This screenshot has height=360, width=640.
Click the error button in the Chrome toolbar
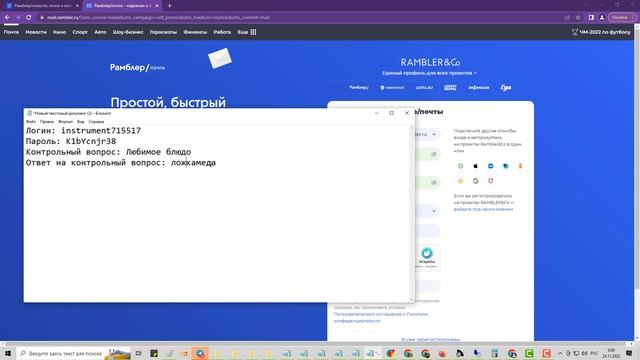point(622,18)
